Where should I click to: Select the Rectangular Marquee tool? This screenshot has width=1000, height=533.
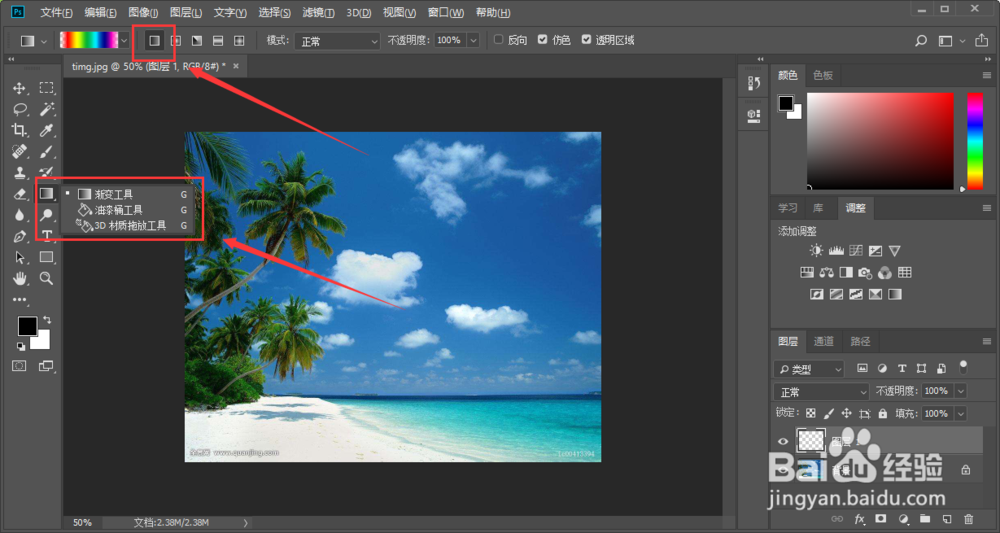[x=46, y=88]
